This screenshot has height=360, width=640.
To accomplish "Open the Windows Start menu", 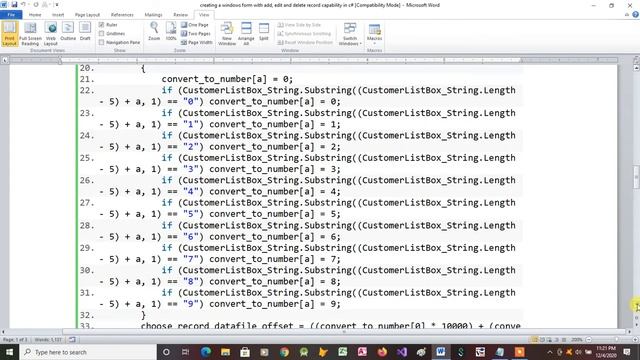I will [x=9, y=352].
